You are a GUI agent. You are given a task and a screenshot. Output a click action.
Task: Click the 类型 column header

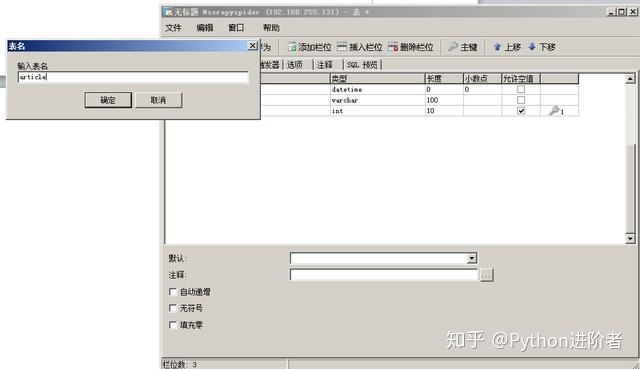[378, 79]
